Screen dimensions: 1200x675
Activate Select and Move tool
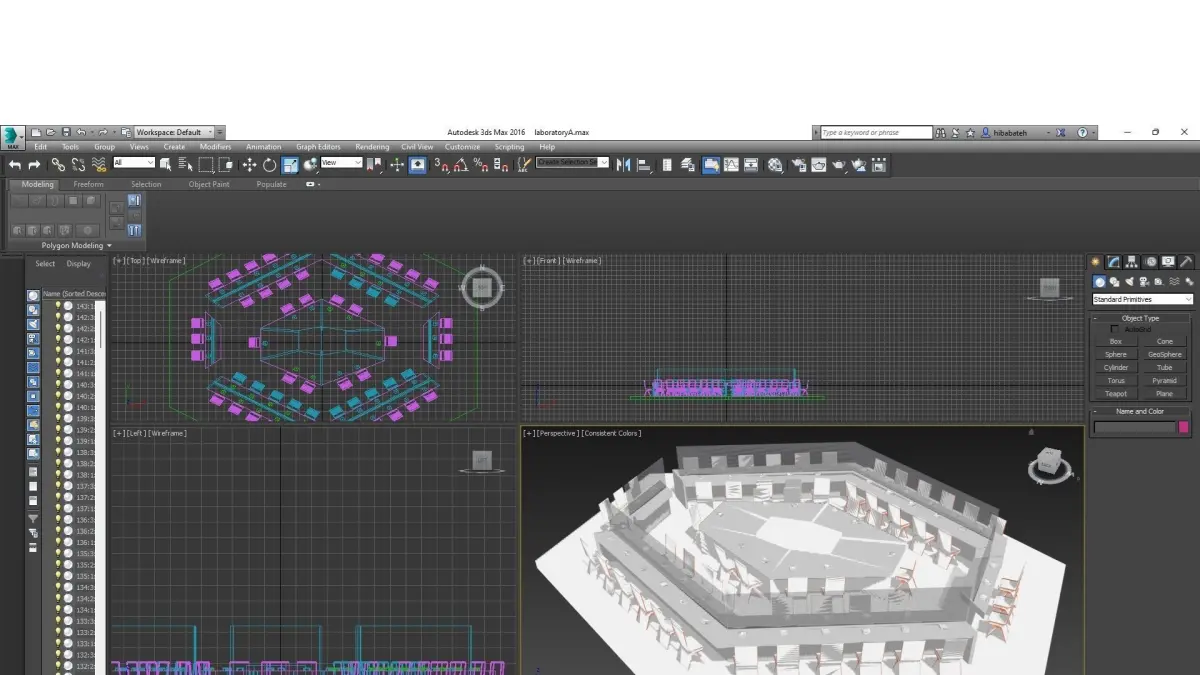pyautogui.click(x=249, y=165)
